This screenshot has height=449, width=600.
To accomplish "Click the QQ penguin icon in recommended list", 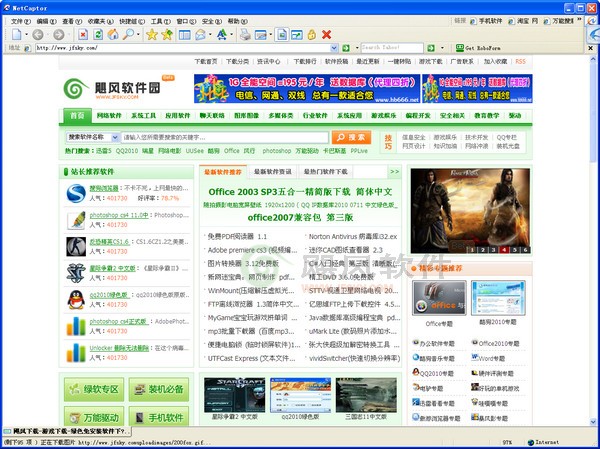I will coord(76,299).
